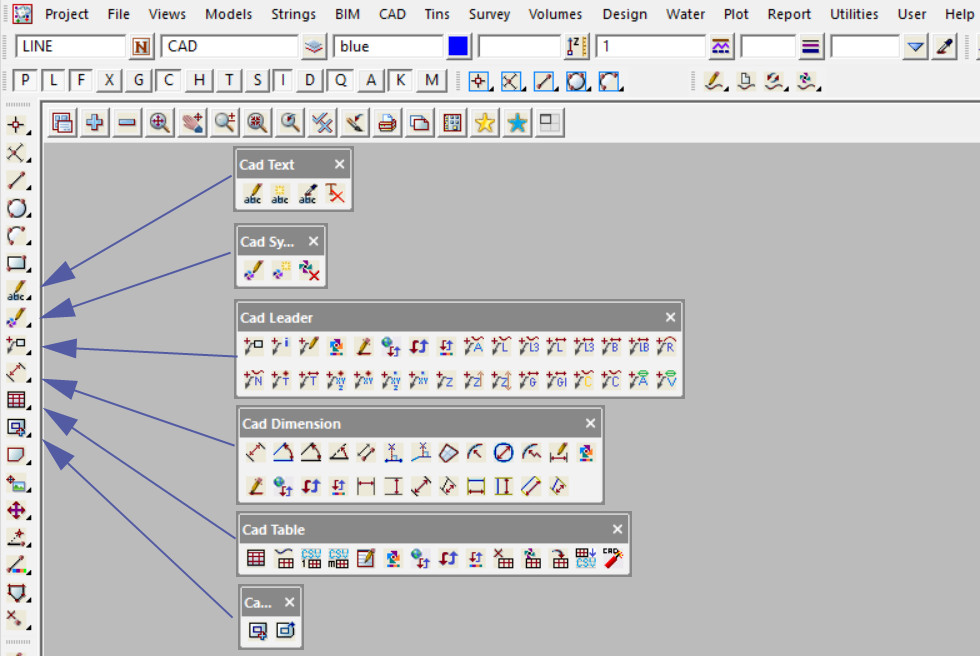The width and height of the screenshot is (980, 656).
Task: Toggle the G snap button
Action: (138, 81)
